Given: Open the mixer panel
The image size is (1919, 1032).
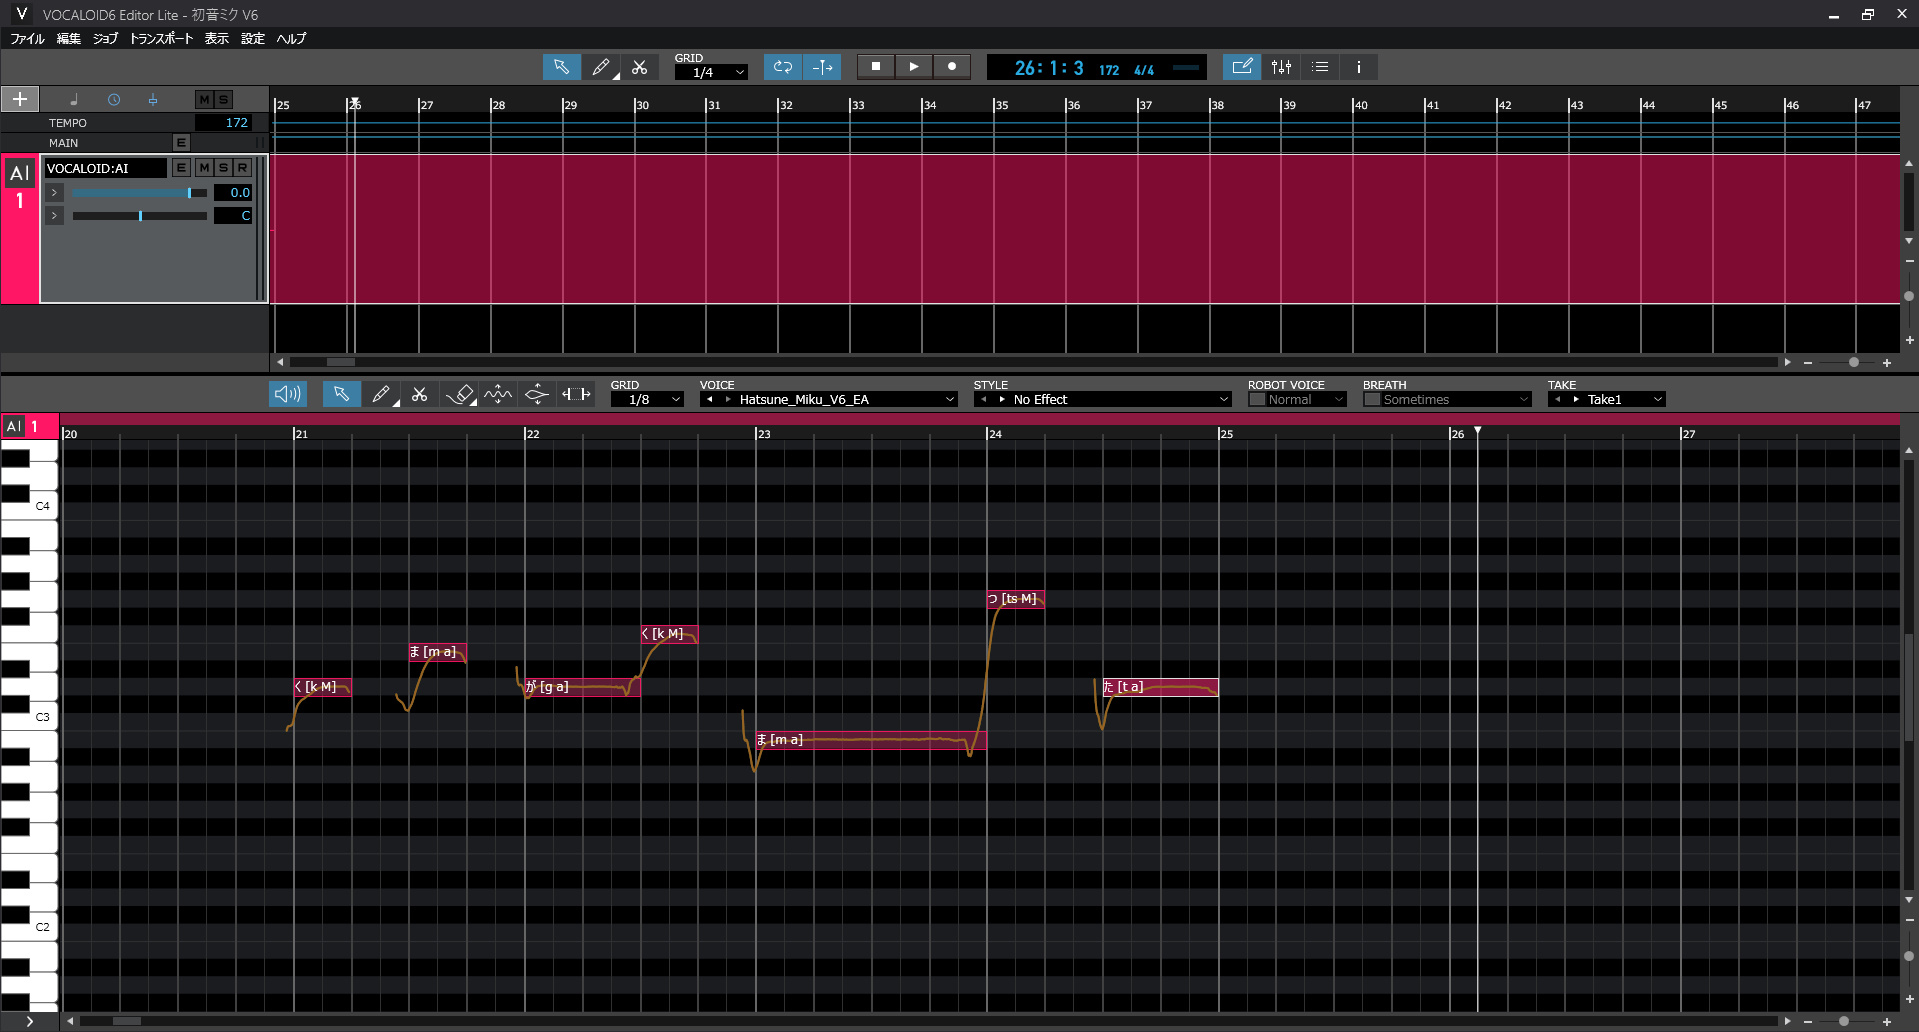Looking at the screenshot, I should [x=1281, y=67].
